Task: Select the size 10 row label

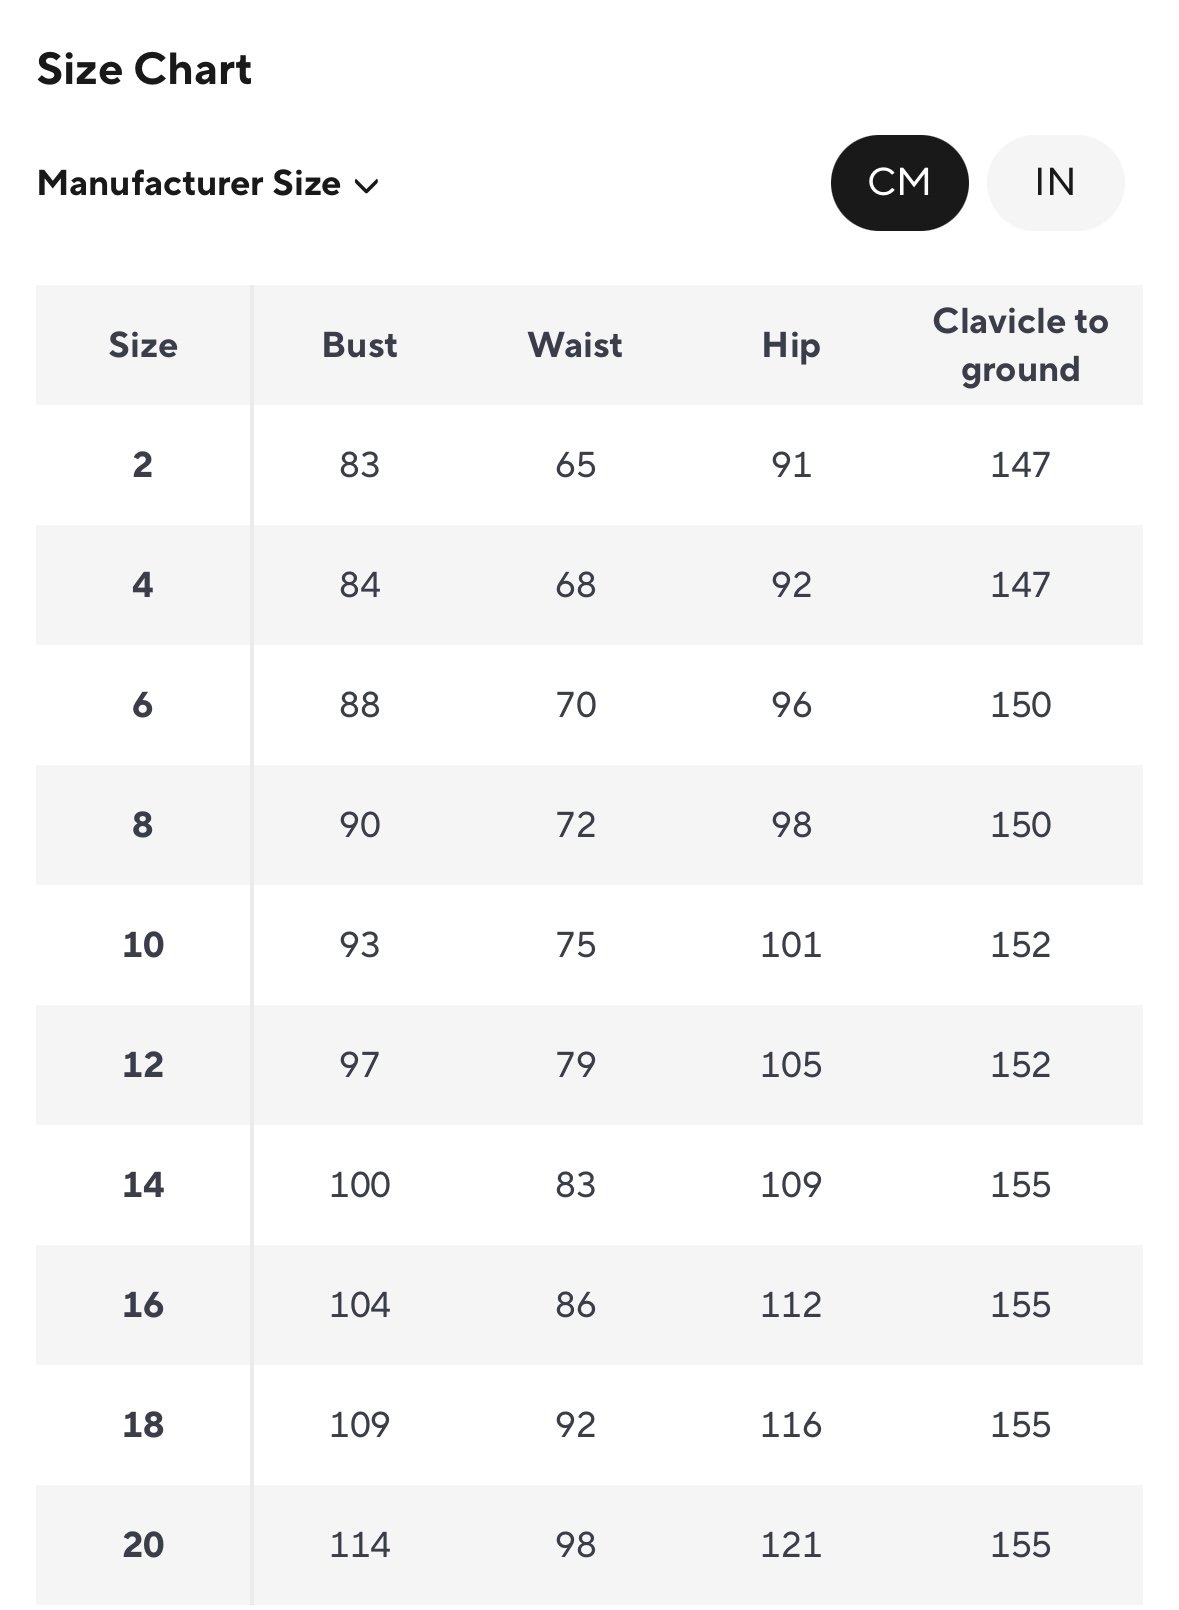Action: [x=143, y=945]
